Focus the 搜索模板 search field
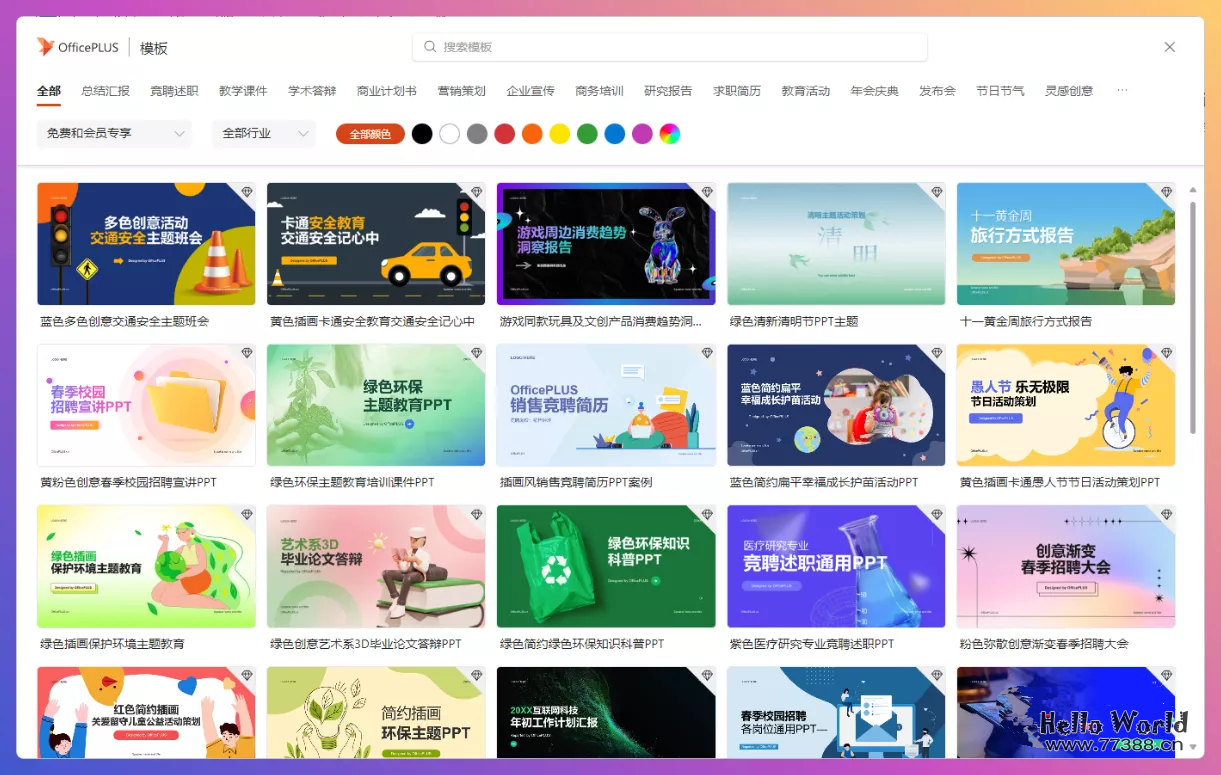 click(670, 47)
